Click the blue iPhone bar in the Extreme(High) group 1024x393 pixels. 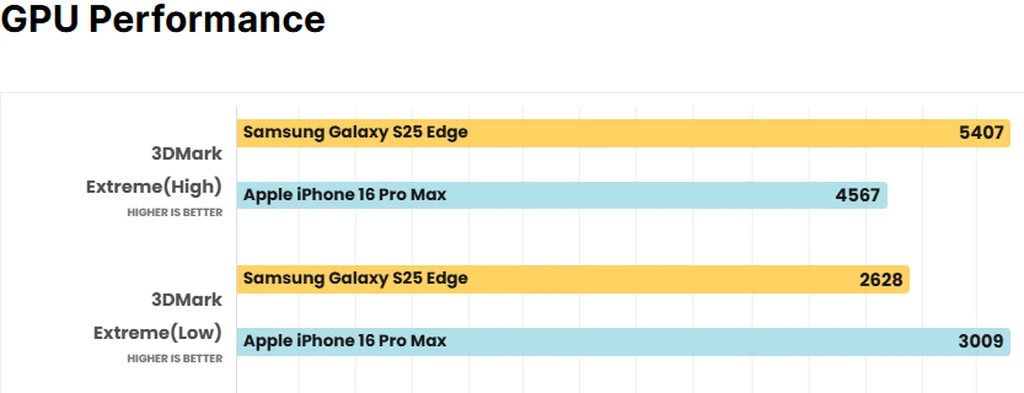[x=562, y=195]
